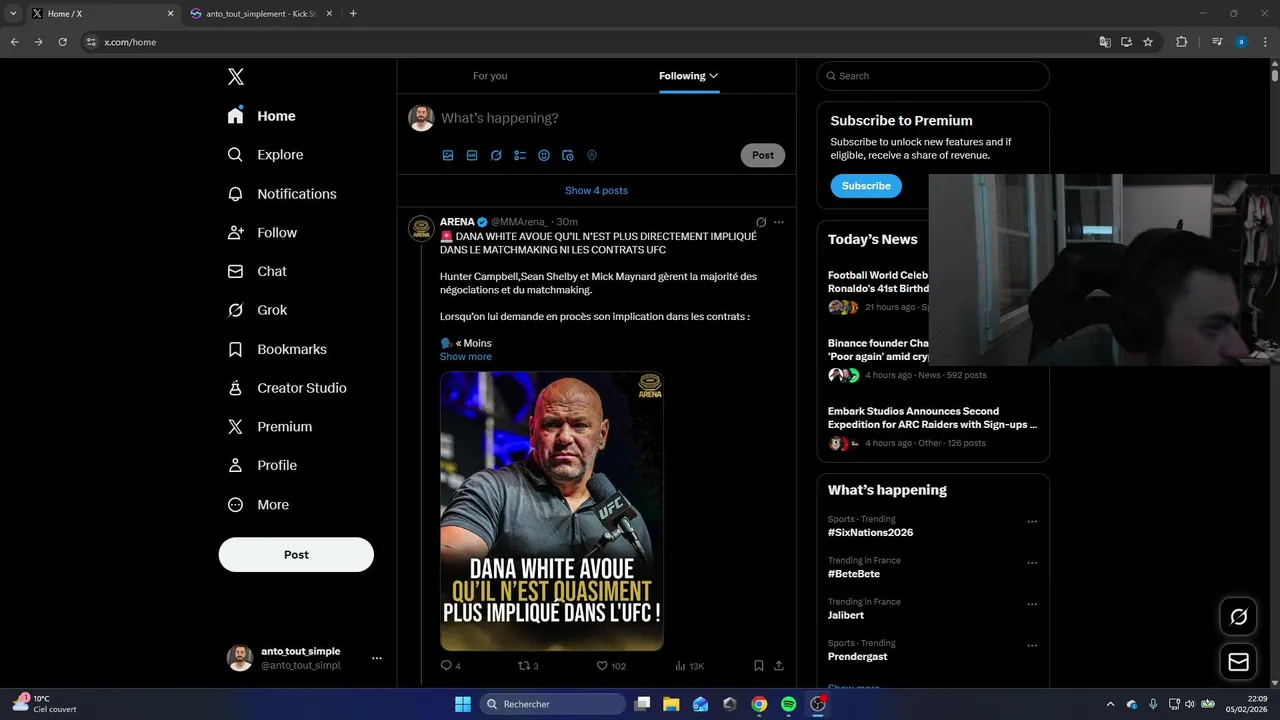This screenshot has width=1280, height=720.
Task: Open Bookmarks in the sidebar
Action: coord(278,349)
